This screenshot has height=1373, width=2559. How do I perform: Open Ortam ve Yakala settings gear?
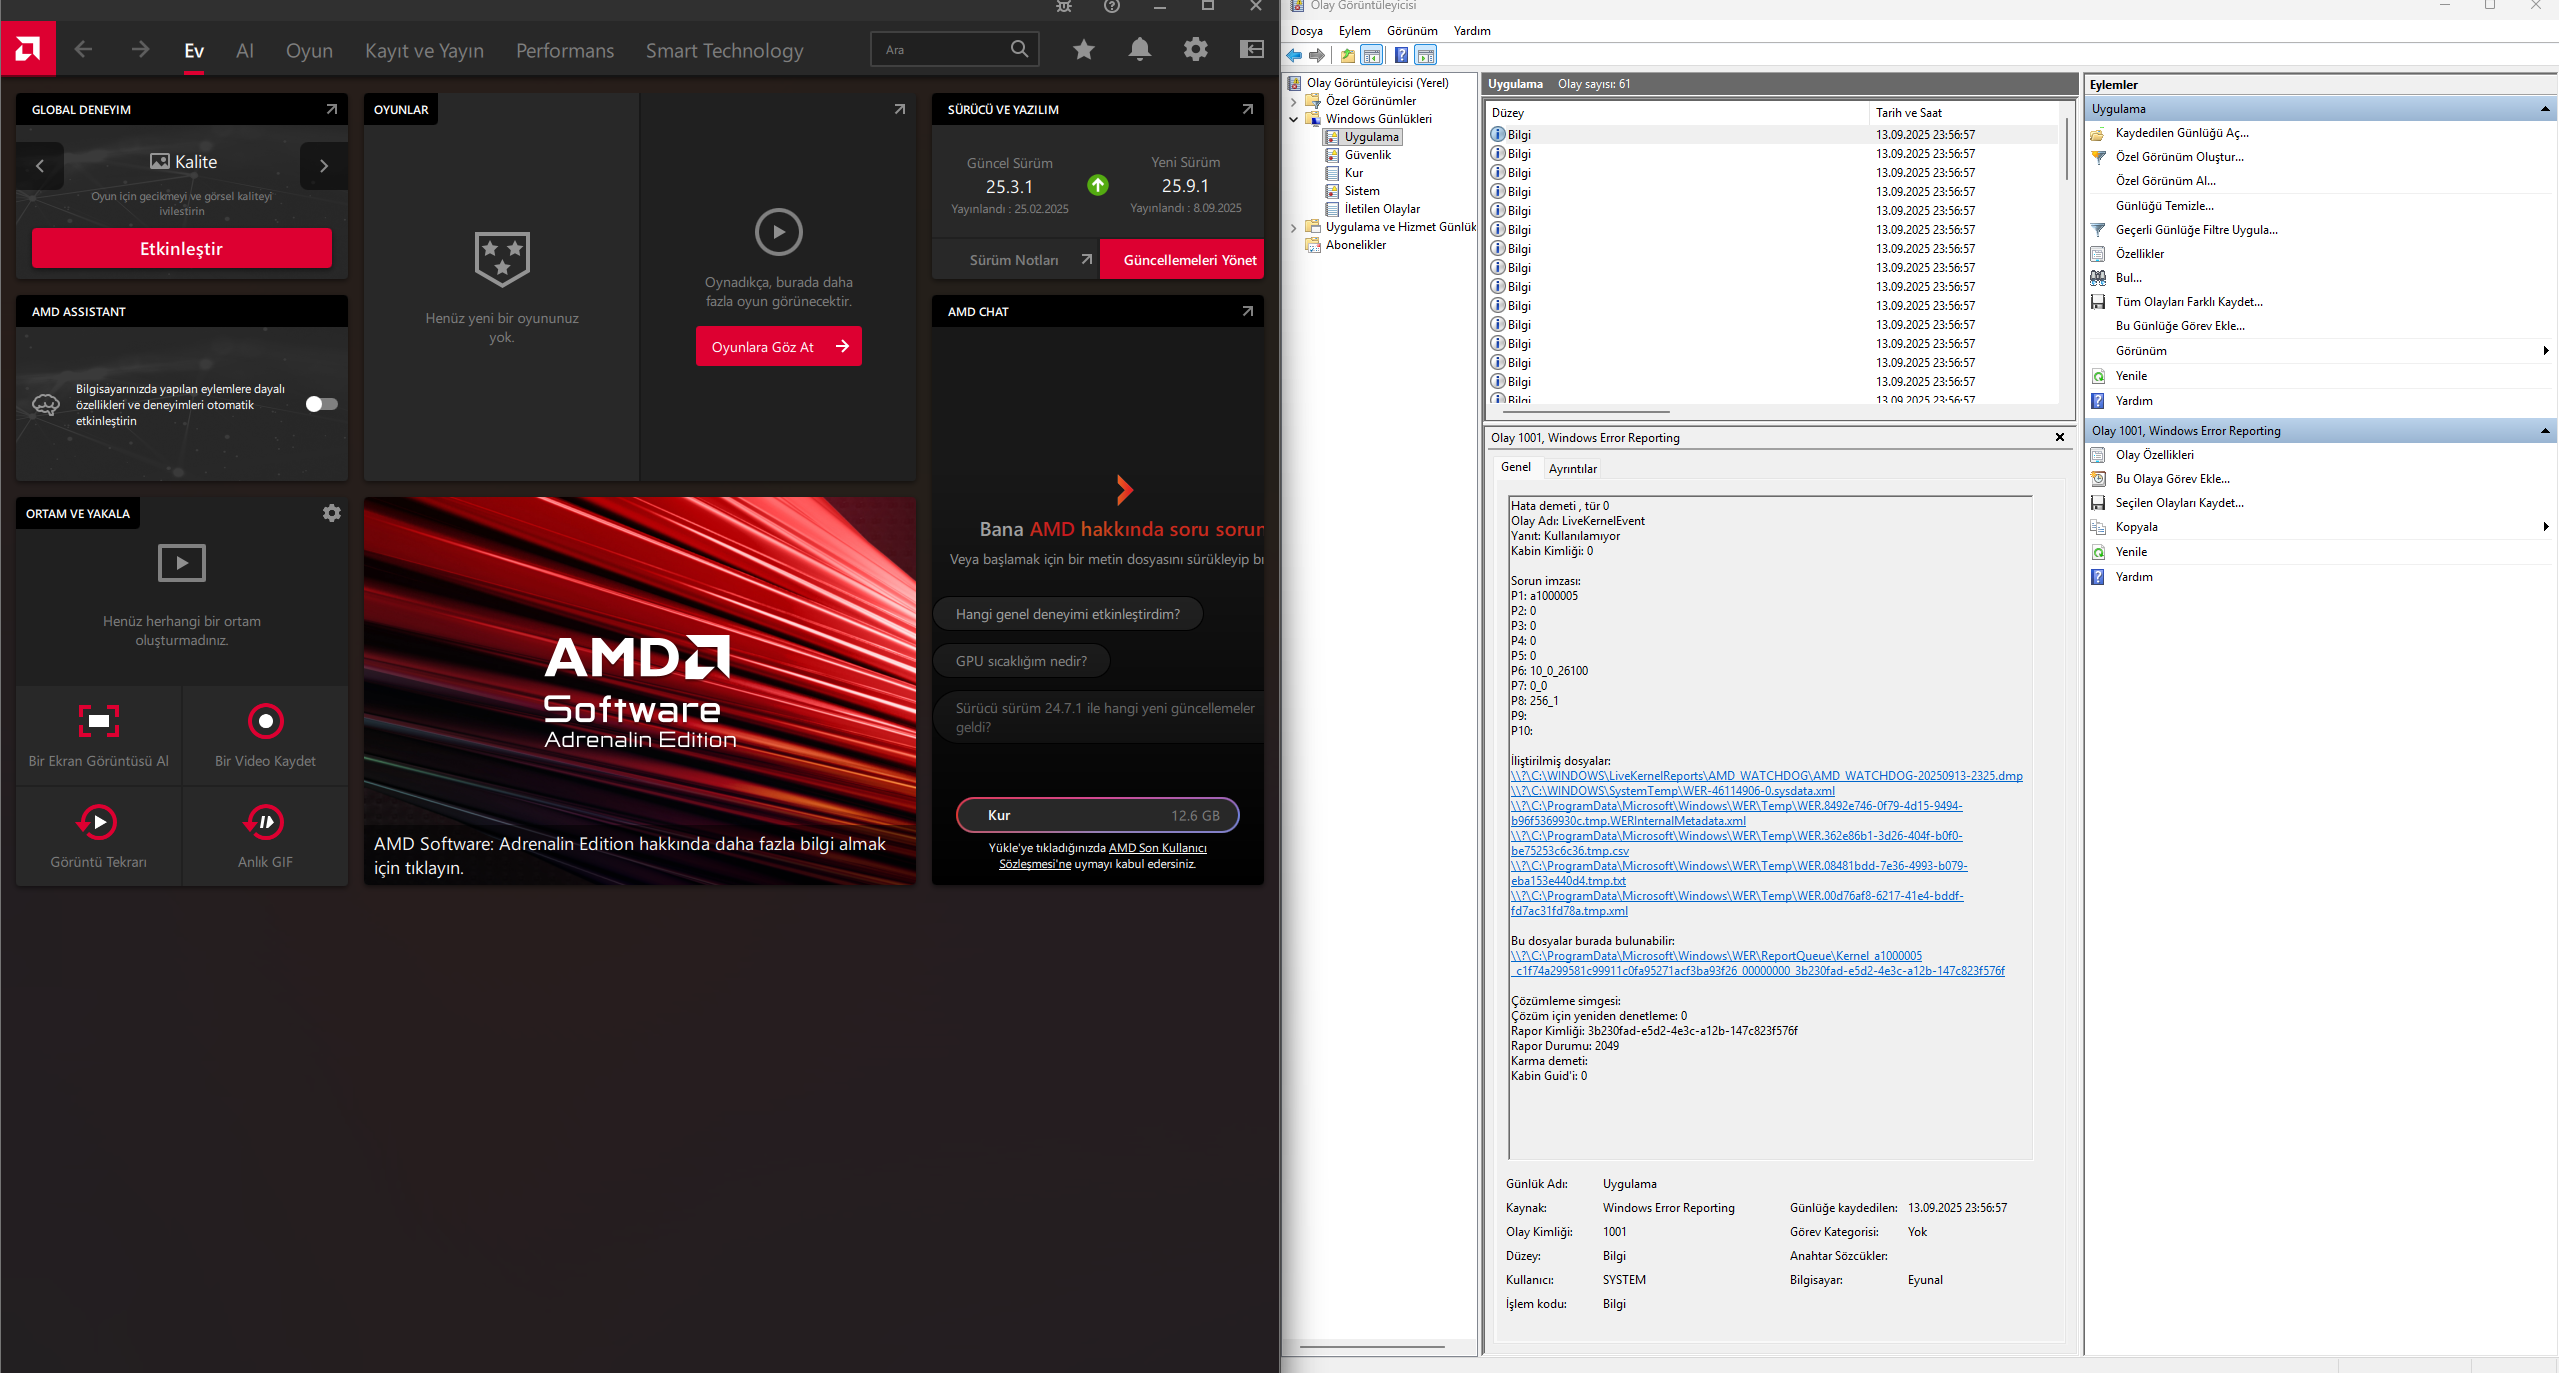coord(332,513)
